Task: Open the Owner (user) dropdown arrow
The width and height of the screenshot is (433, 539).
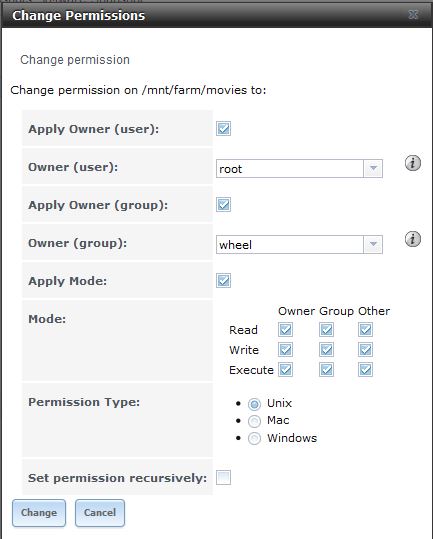Action: pos(373,168)
